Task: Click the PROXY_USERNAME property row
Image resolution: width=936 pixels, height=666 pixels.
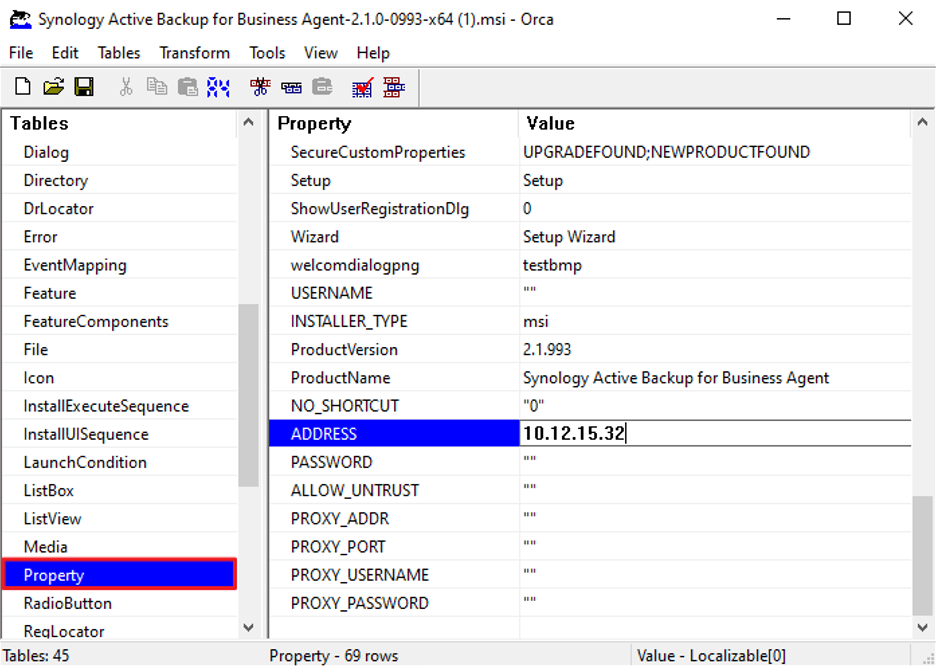Action: tap(590, 575)
